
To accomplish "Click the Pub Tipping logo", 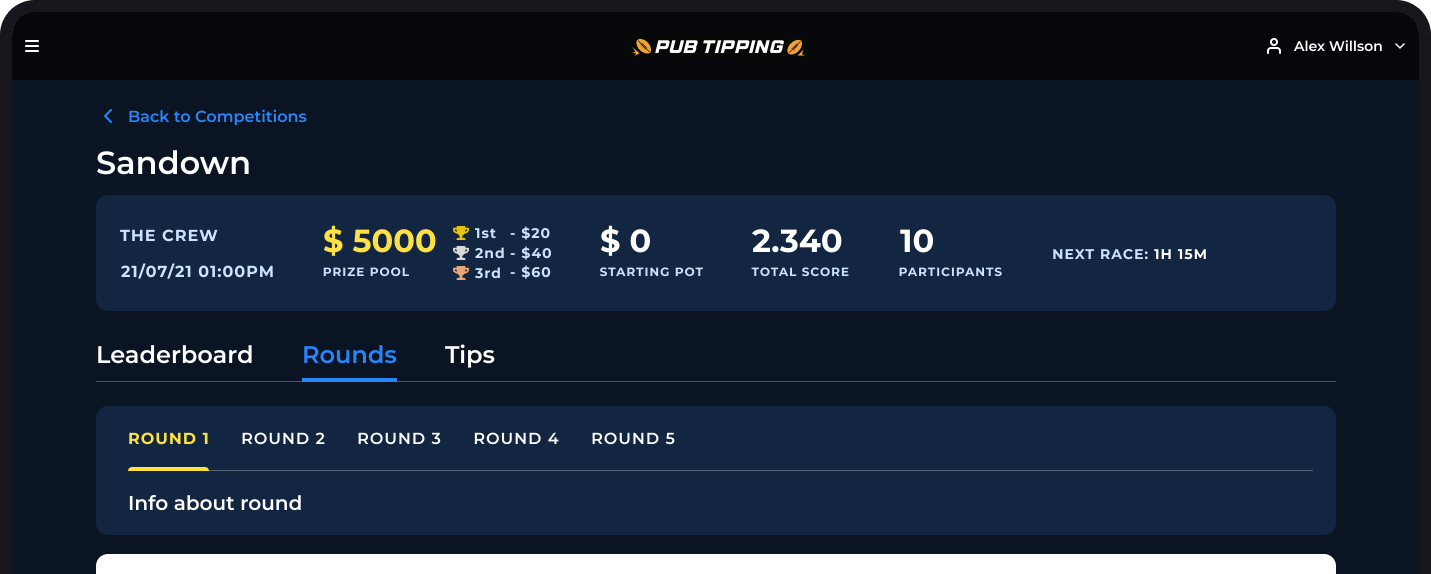I will [718, 46].
